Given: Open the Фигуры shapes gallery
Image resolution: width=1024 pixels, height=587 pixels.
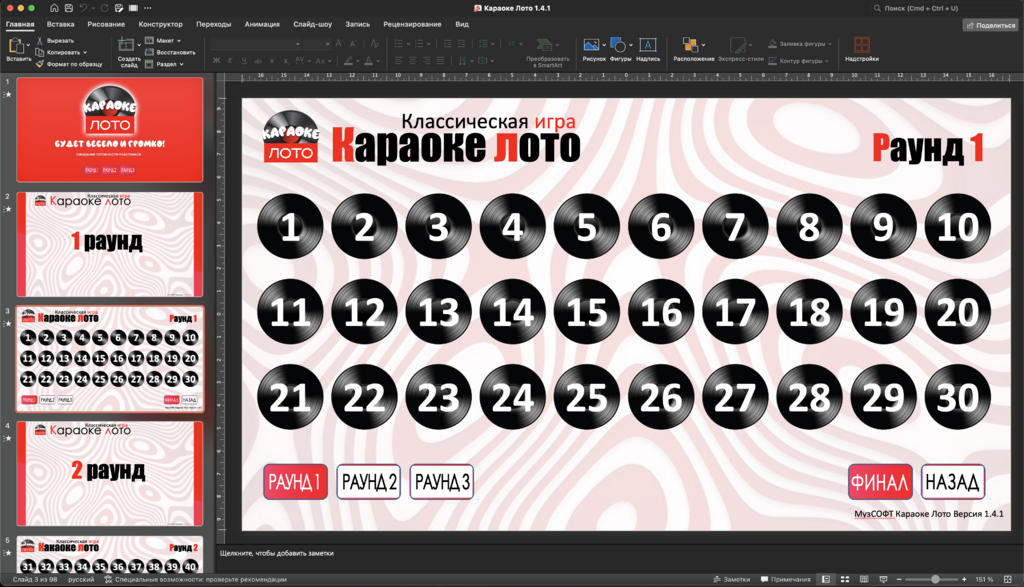Looking at the screenshot, I should [620, 50].
